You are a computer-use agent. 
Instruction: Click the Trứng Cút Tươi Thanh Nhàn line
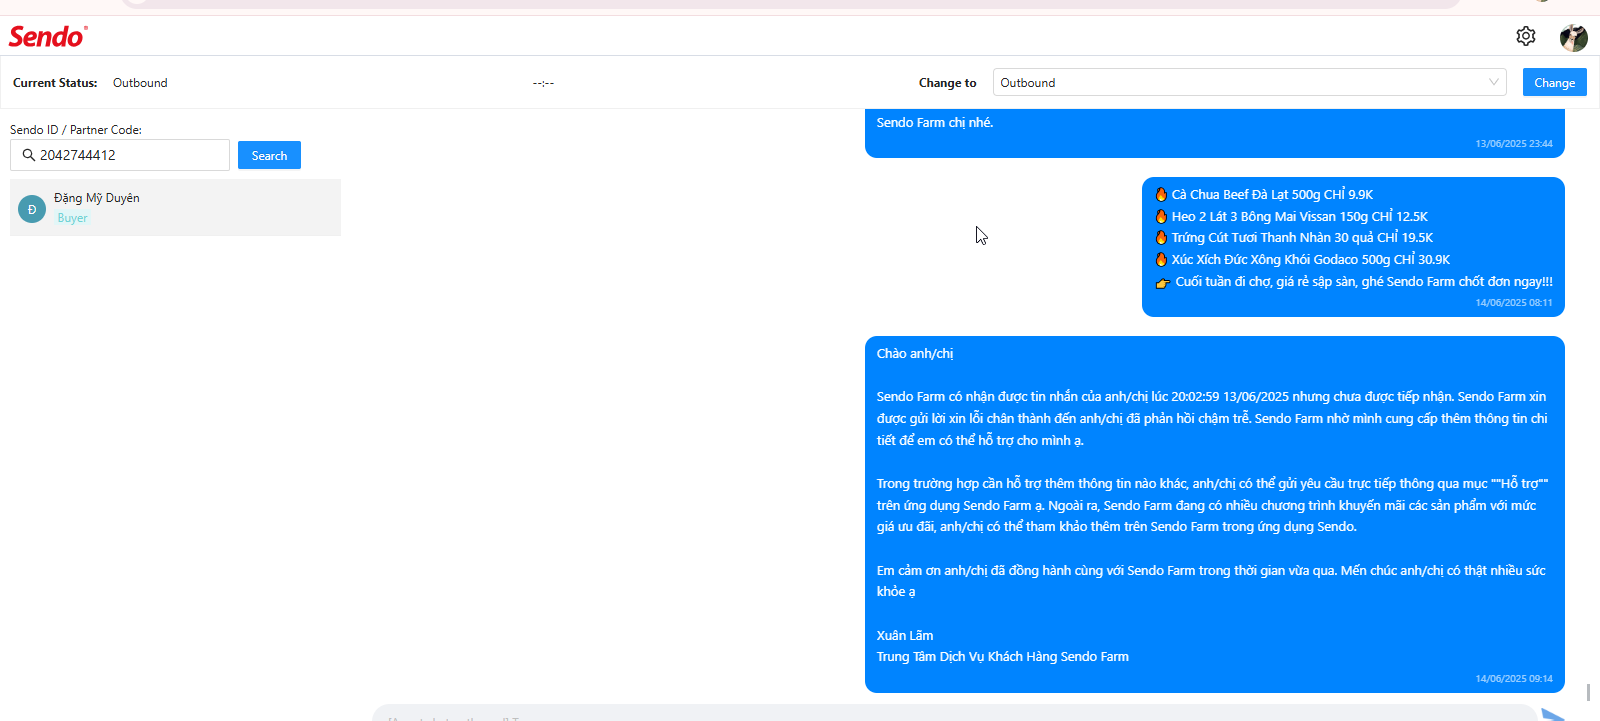tap(1294, 238)
